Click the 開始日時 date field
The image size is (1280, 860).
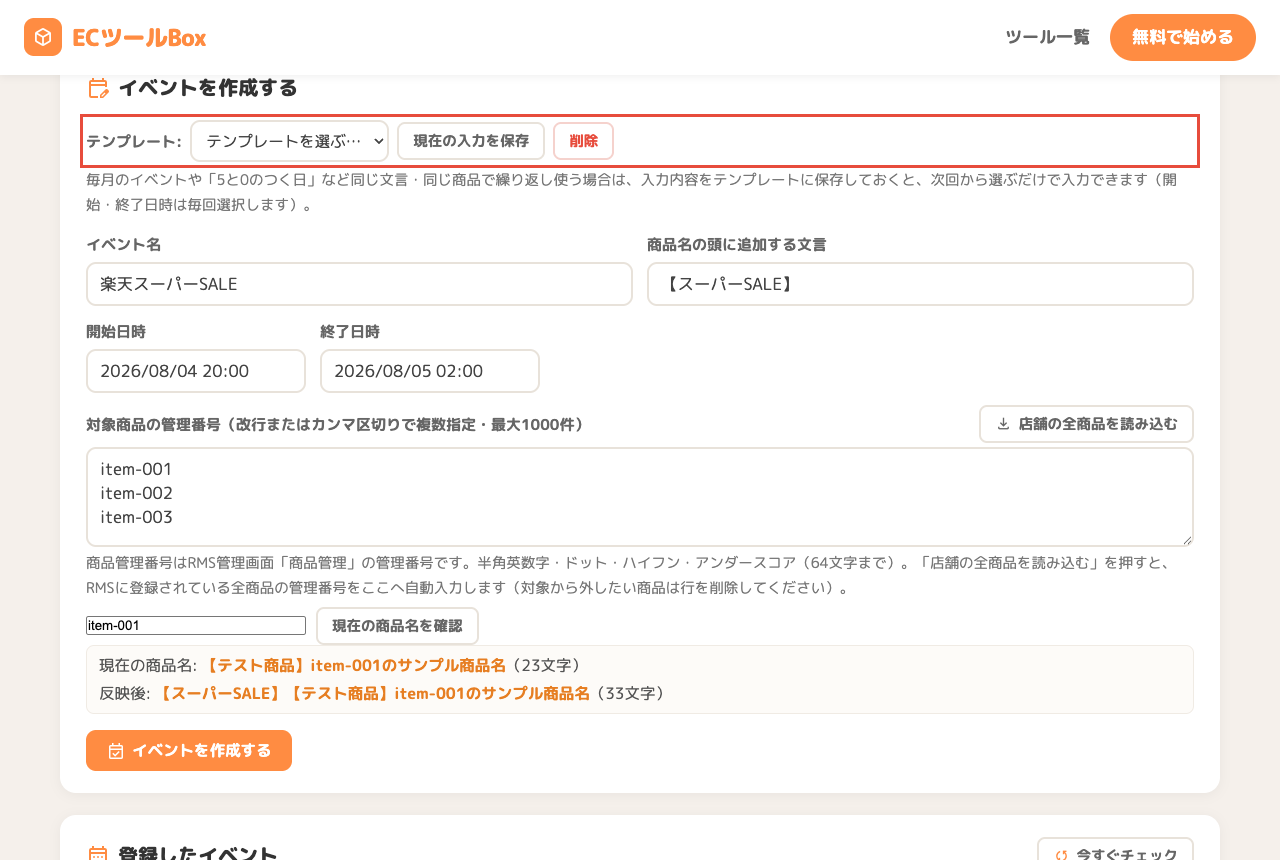(196, 371)
